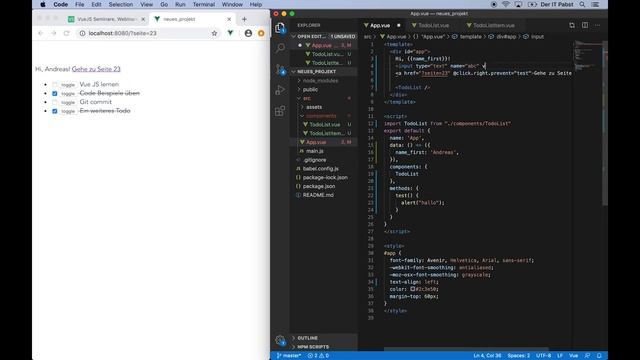The width and height of the screenshot is (640, 360).
Task: Expand the assets folder
Action: point(324,107)
